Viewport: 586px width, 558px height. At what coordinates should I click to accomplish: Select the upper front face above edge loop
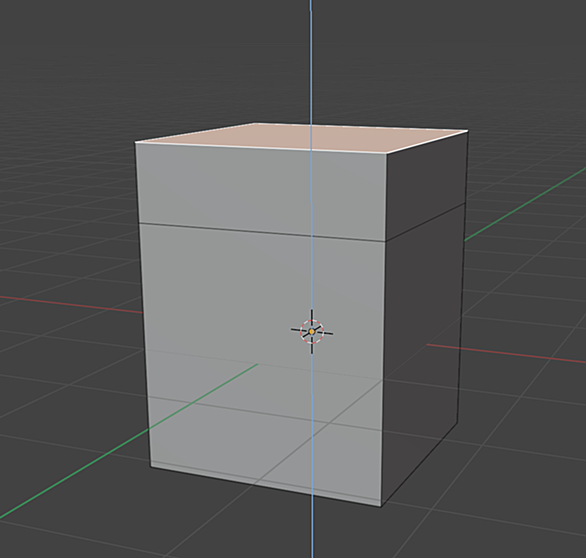pyautogui.click(x=262, y=191)
